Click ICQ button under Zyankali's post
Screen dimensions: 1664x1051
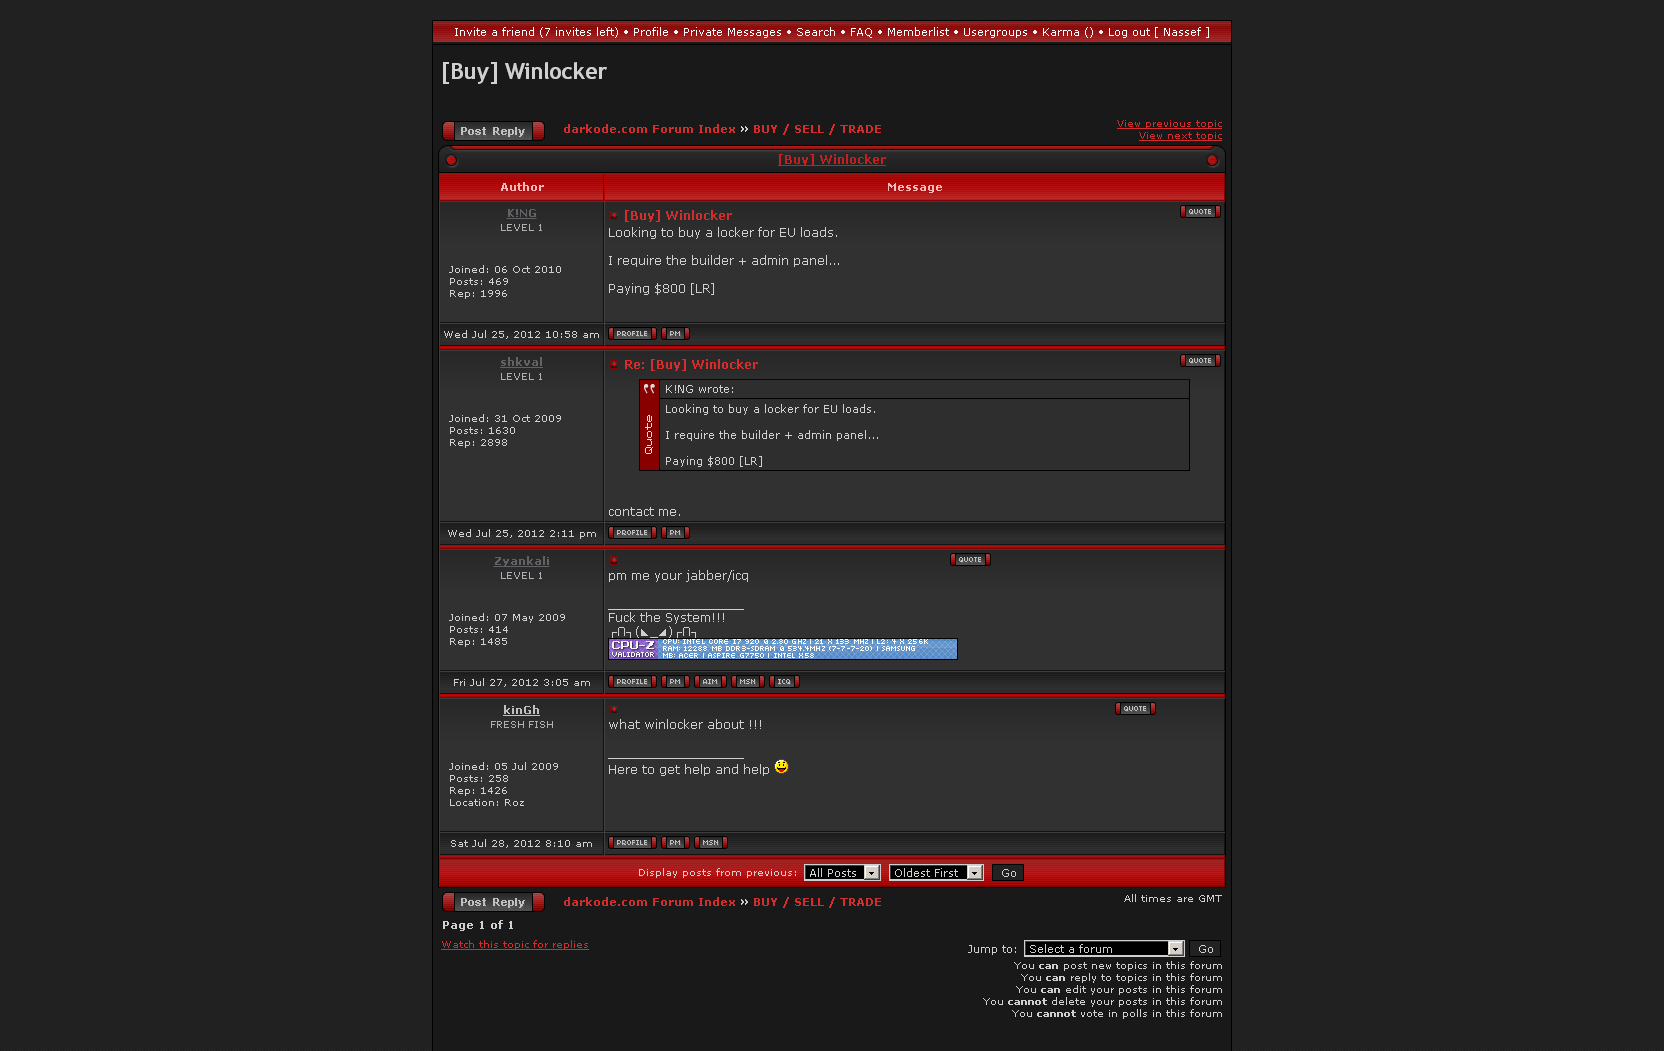click(x=784, y=682)
